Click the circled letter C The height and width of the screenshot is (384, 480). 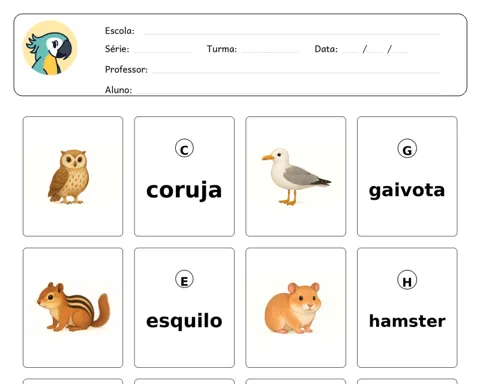pos(184,149)
